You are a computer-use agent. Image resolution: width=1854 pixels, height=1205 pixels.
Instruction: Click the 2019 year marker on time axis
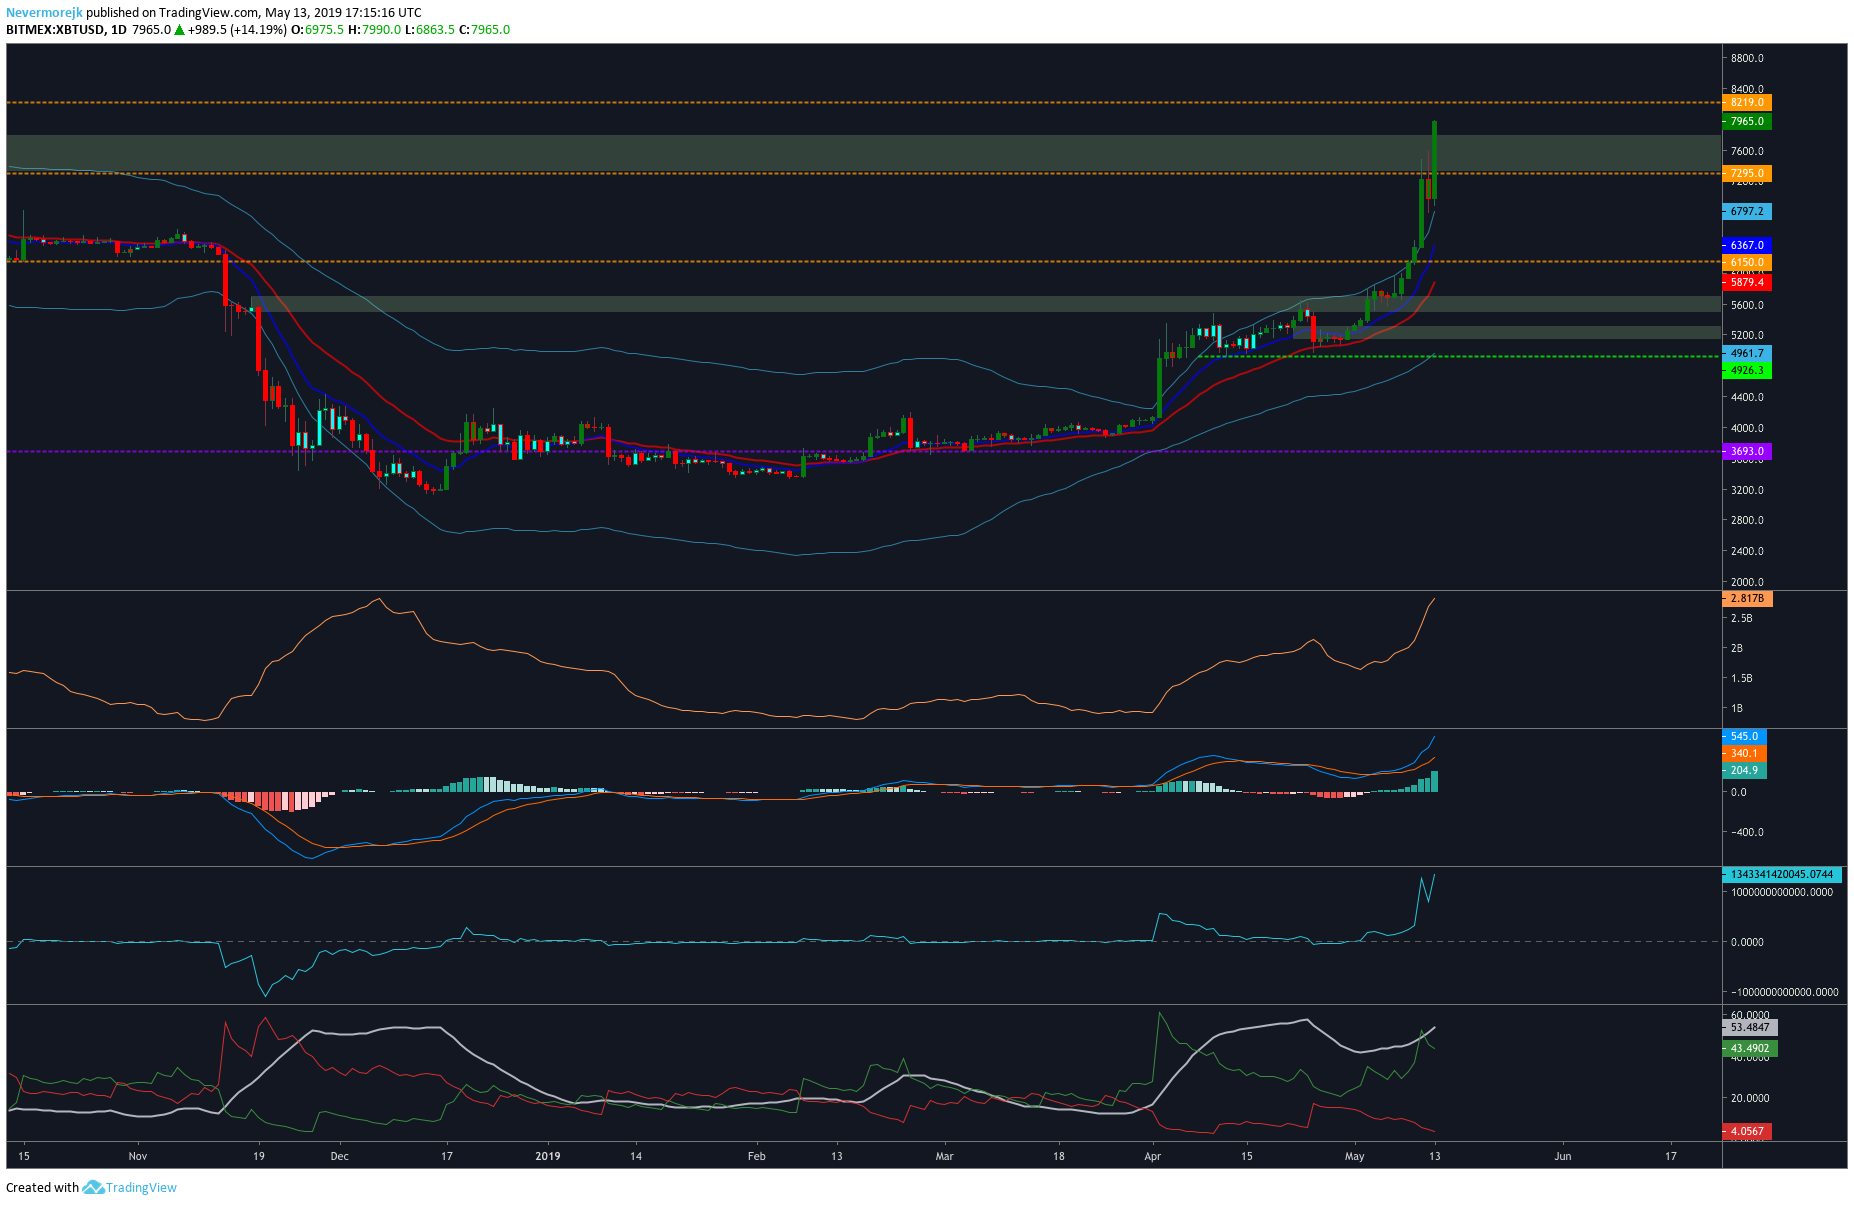[548, 1156]
